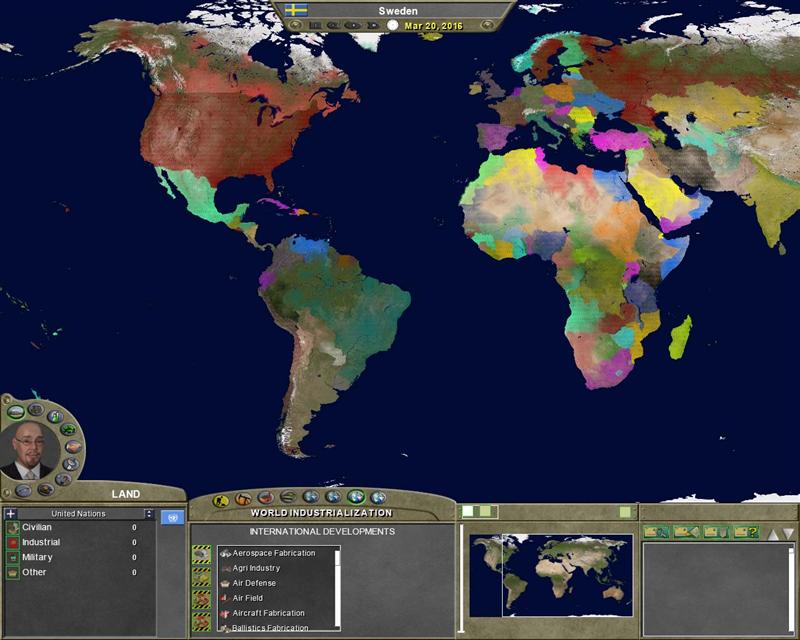Click the message help question-mark icon
Screen dimensions: 800x640
click(747, 532)
